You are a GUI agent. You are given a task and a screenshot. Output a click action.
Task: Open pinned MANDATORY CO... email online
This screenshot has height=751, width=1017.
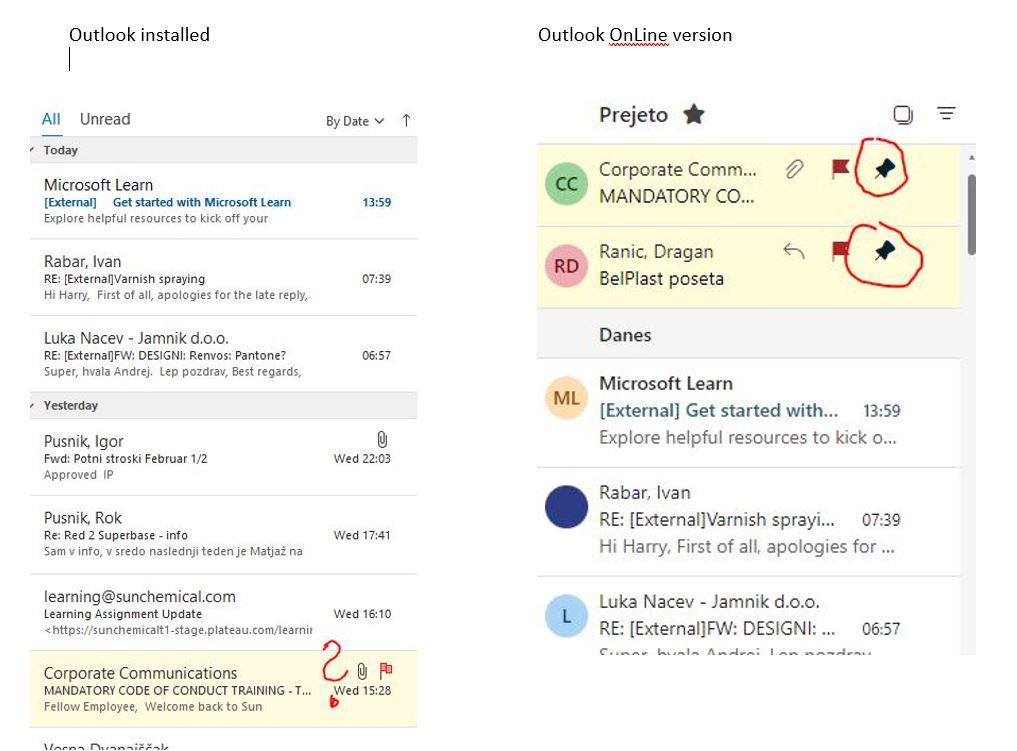point(748,185)
